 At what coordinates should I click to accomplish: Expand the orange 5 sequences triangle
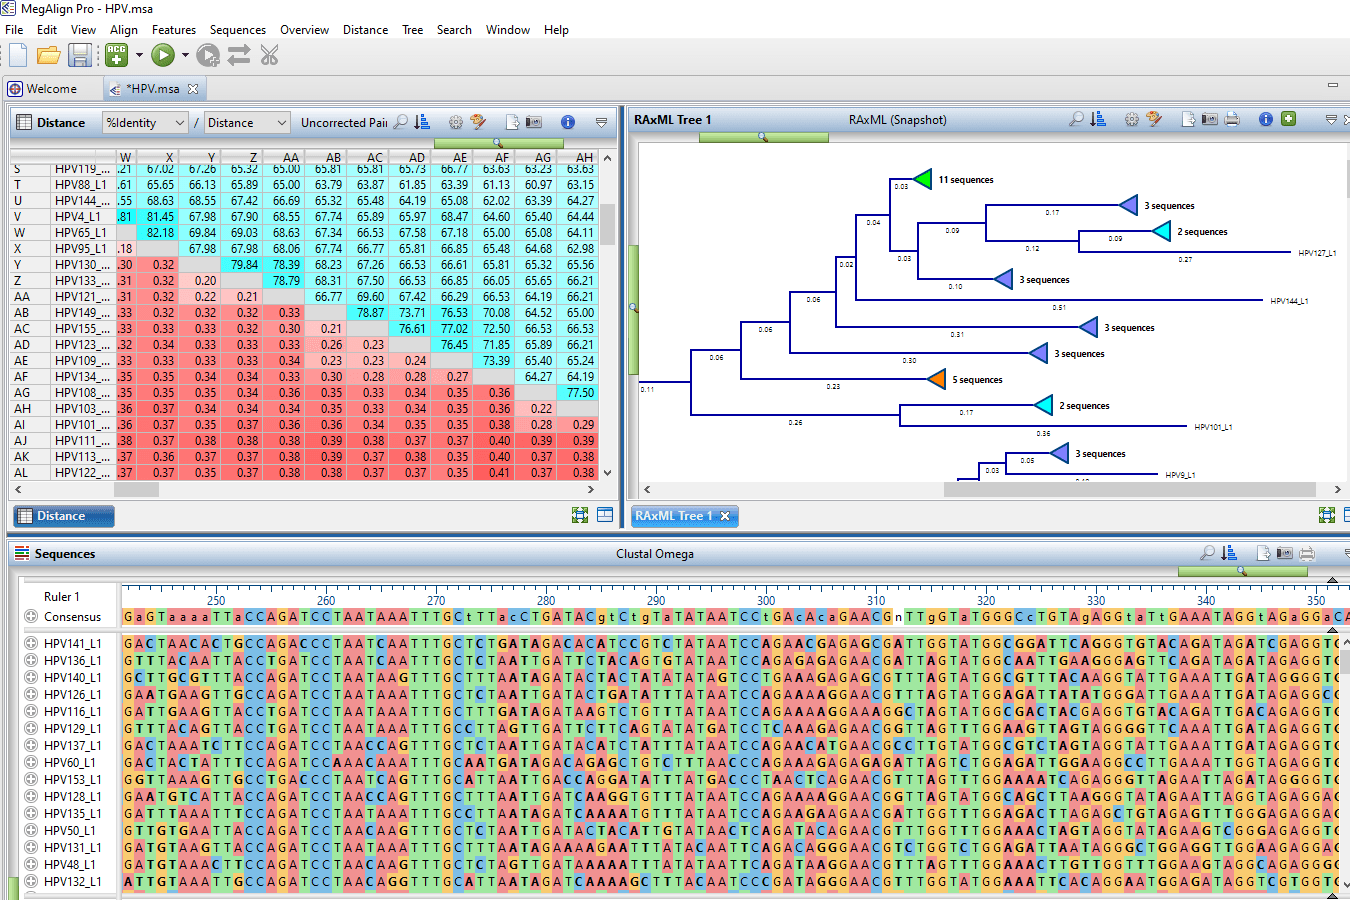point(936,379)
